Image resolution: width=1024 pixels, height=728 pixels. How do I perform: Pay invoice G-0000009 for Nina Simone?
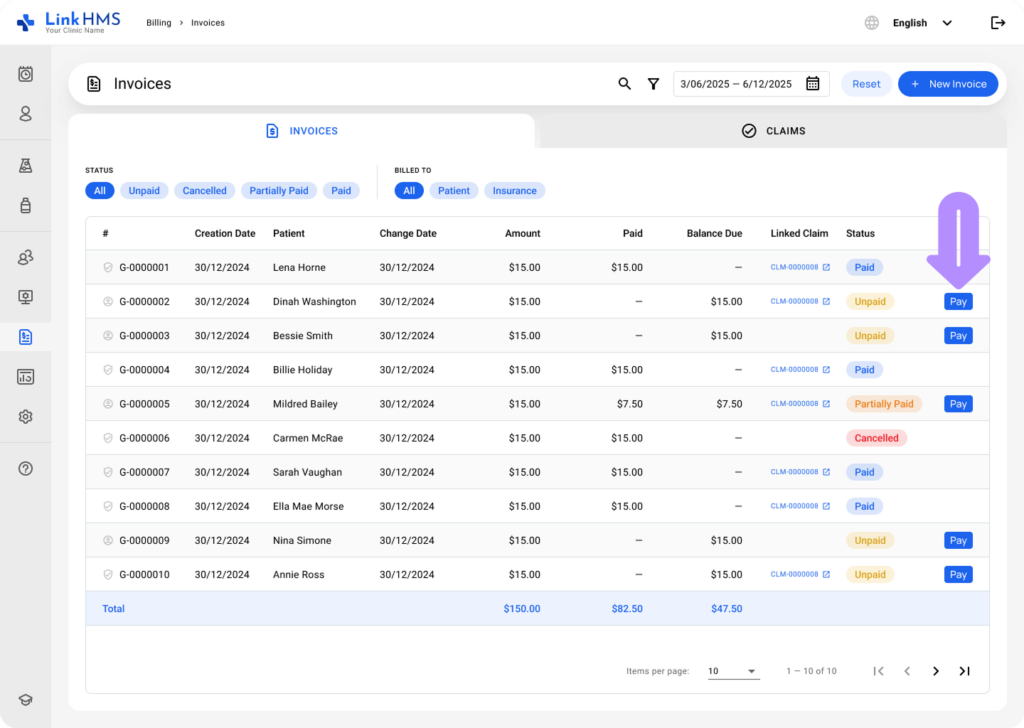958,540
